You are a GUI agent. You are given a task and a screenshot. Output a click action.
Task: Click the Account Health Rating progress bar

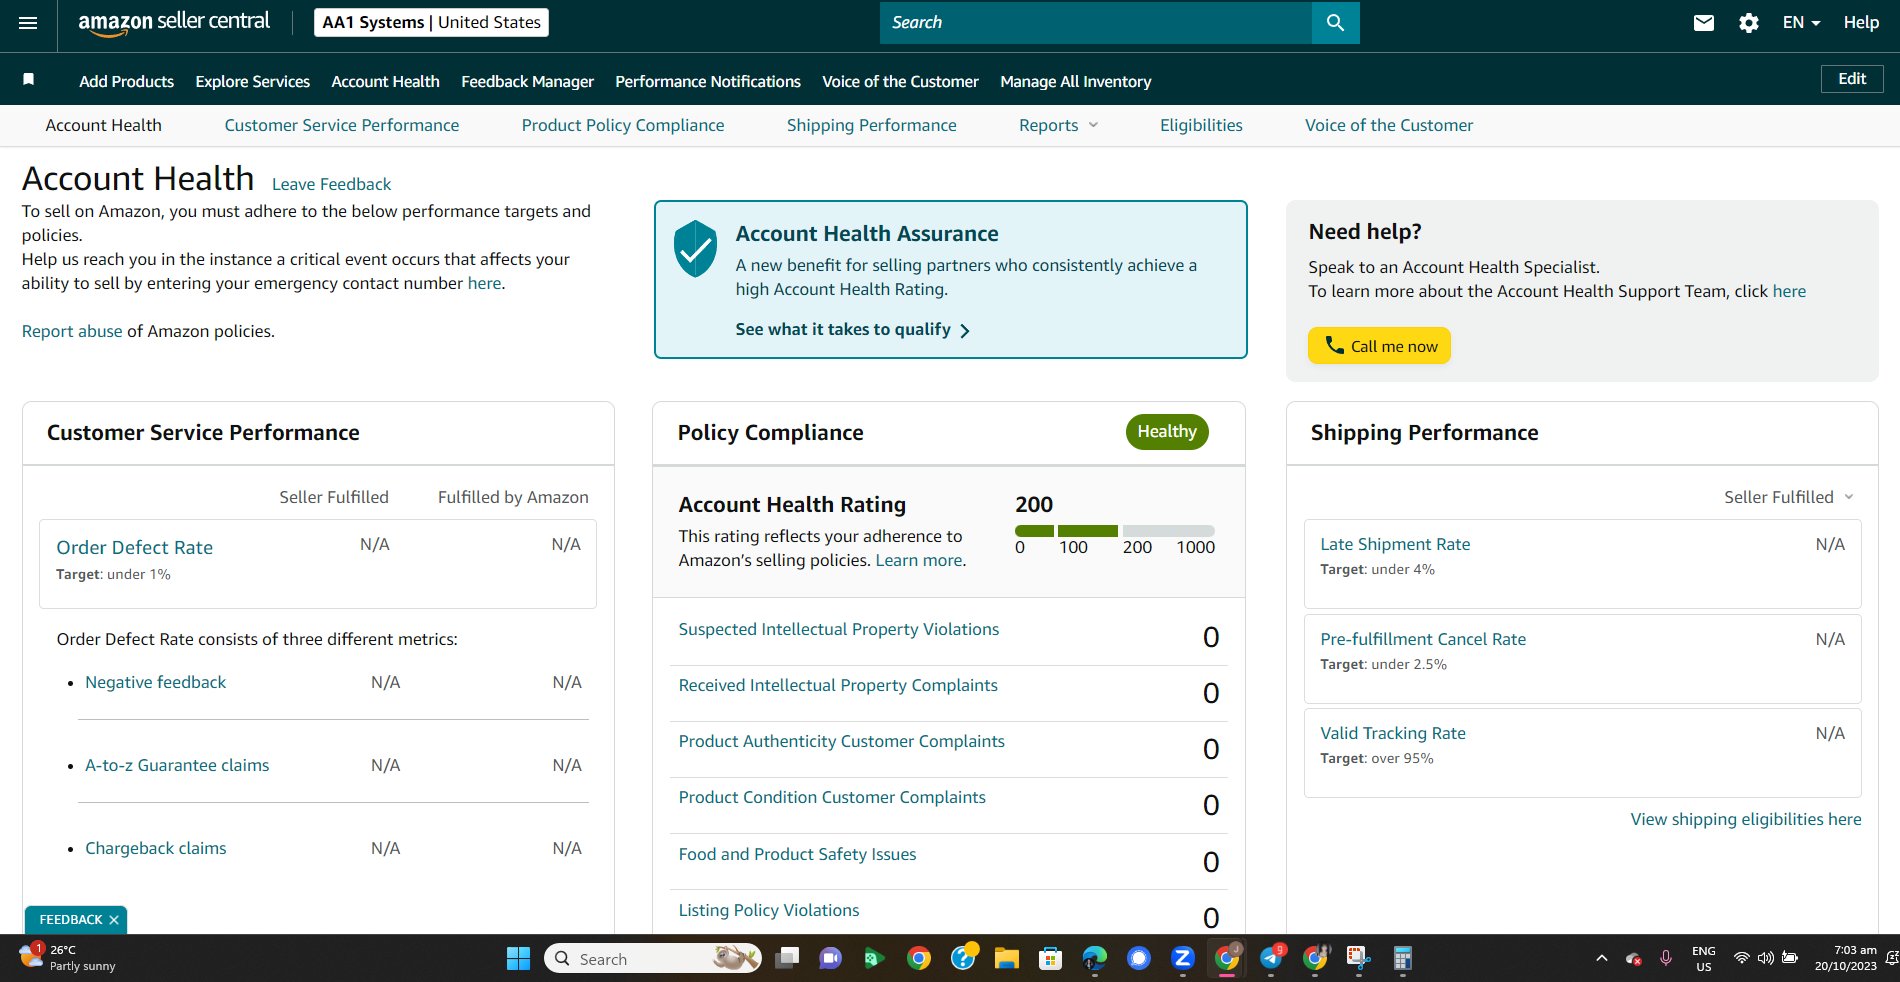point(1115,531)
